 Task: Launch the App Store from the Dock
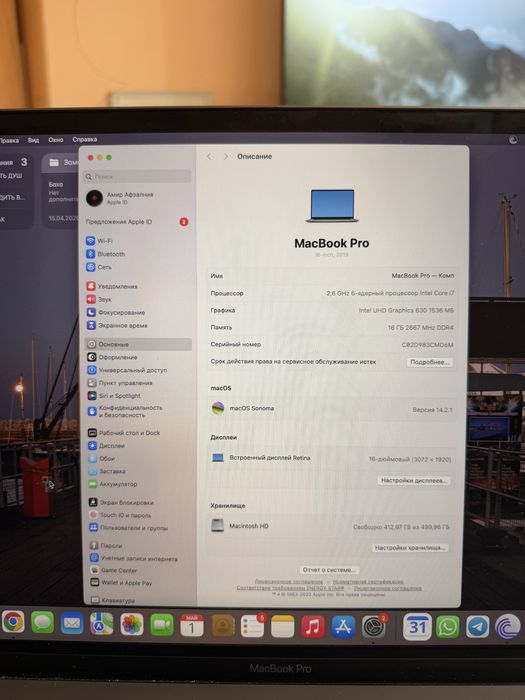[x=343, y=627]
